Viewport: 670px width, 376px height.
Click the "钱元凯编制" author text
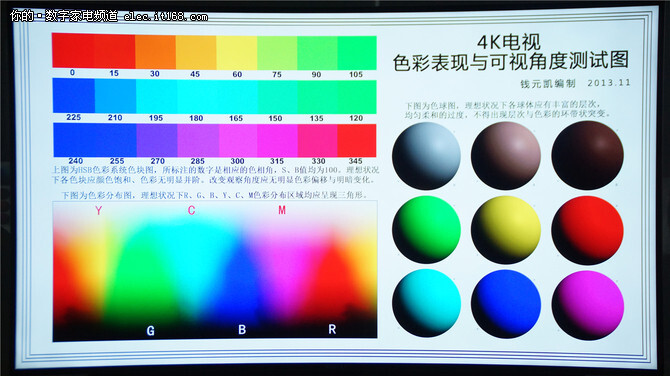[548, 84]
